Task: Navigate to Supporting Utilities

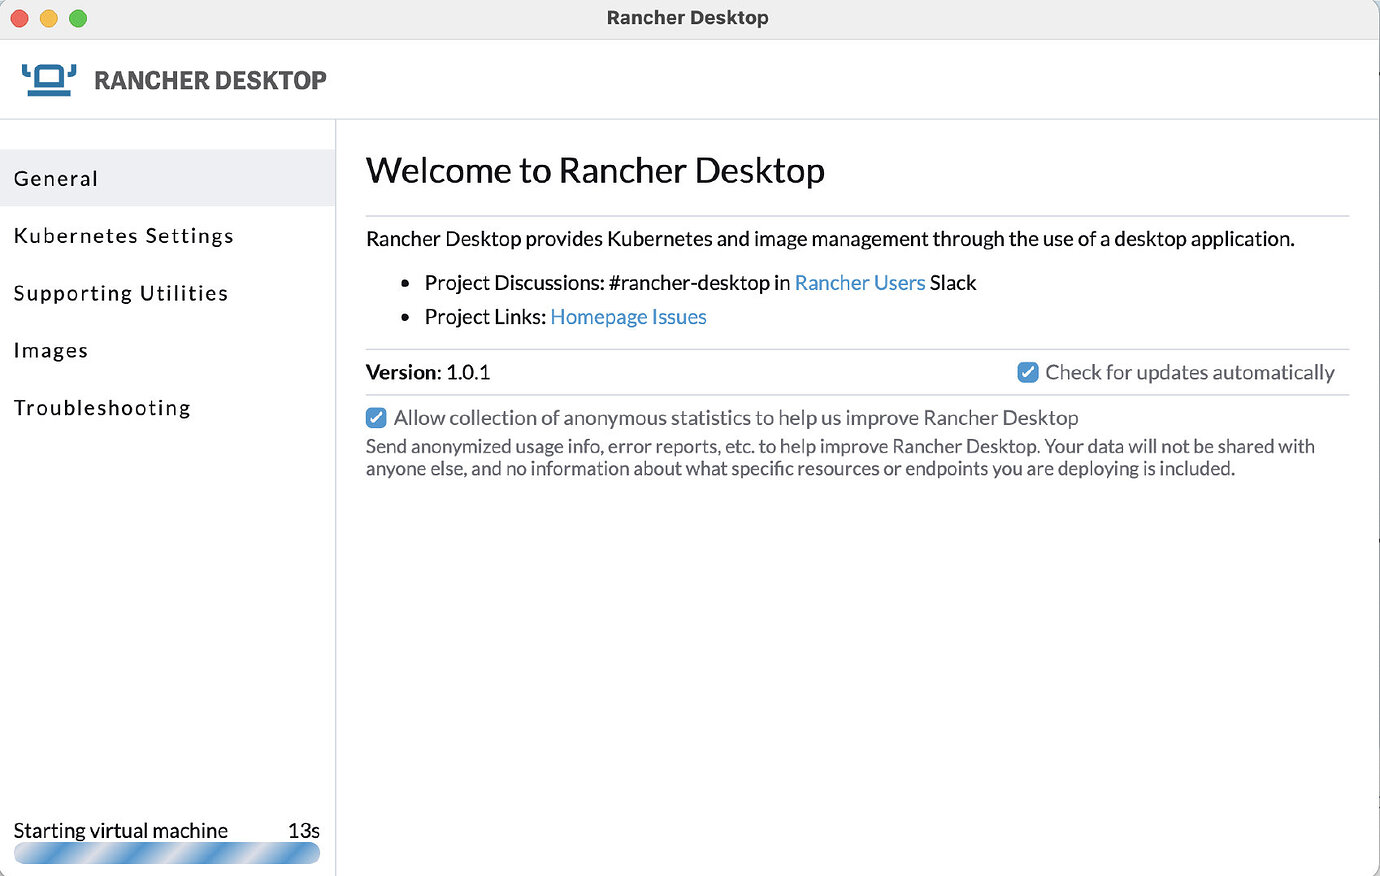Action: pos(120,293)
